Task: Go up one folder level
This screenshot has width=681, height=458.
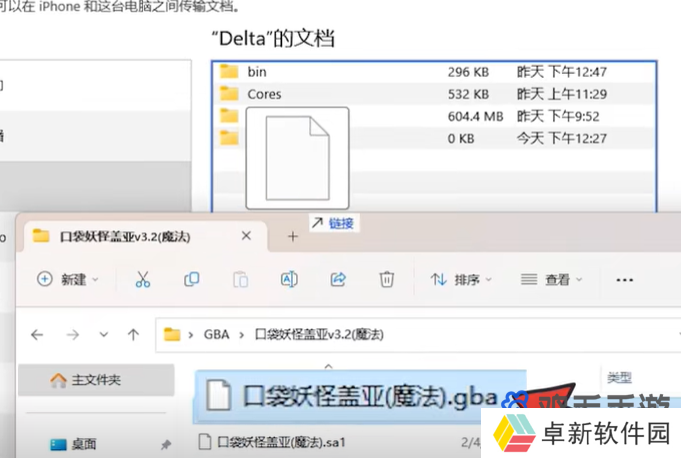Action: [x=133, y=335]
